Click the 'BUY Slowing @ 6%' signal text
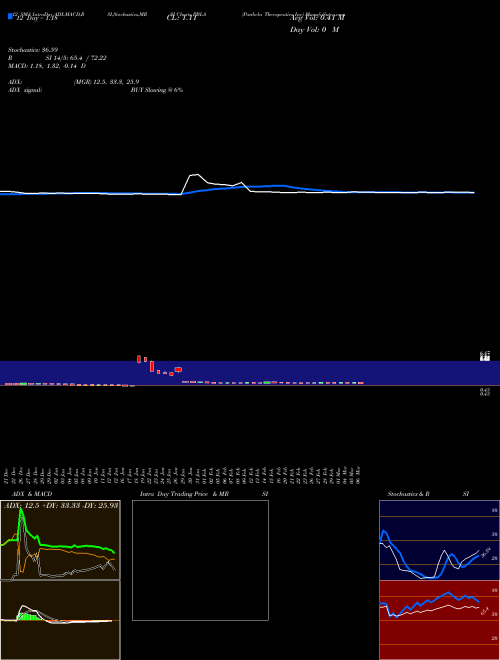Viewport: 500px width, 660px height. (157, 90)
